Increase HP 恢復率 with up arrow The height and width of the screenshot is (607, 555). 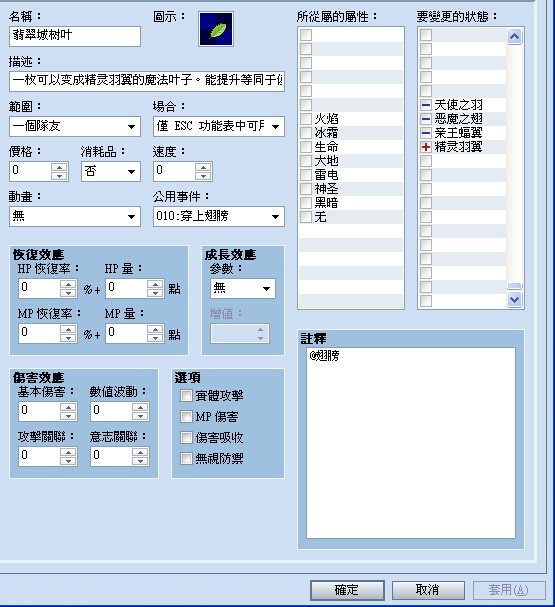coord(68,284)
